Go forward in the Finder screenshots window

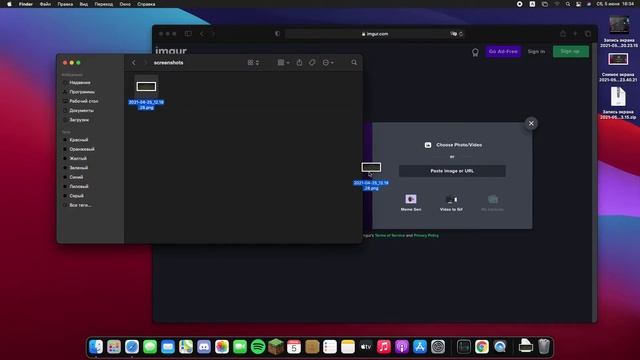[145, 62]
